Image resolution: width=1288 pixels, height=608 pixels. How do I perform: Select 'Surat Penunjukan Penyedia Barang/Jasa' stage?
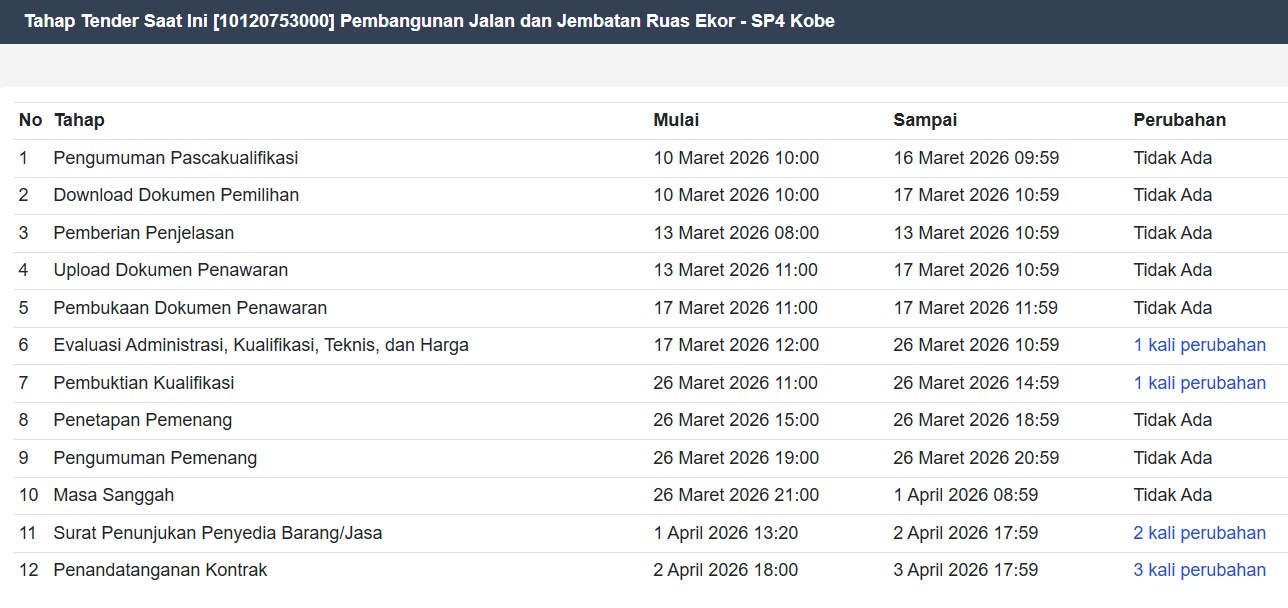[218, 533]
